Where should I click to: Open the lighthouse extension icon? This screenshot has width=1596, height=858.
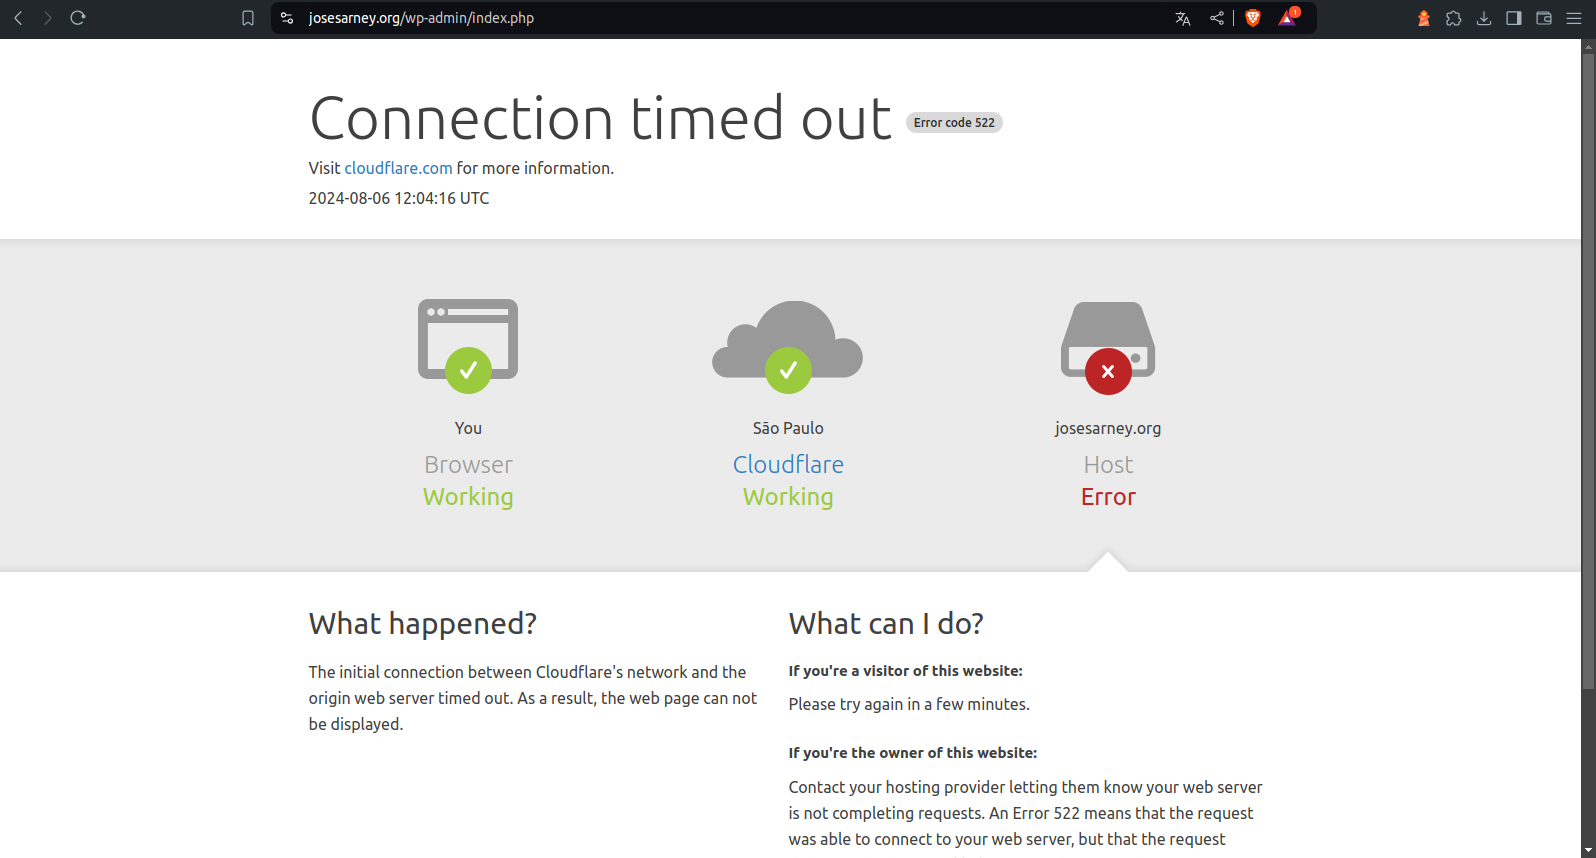tap(1423, 18)
